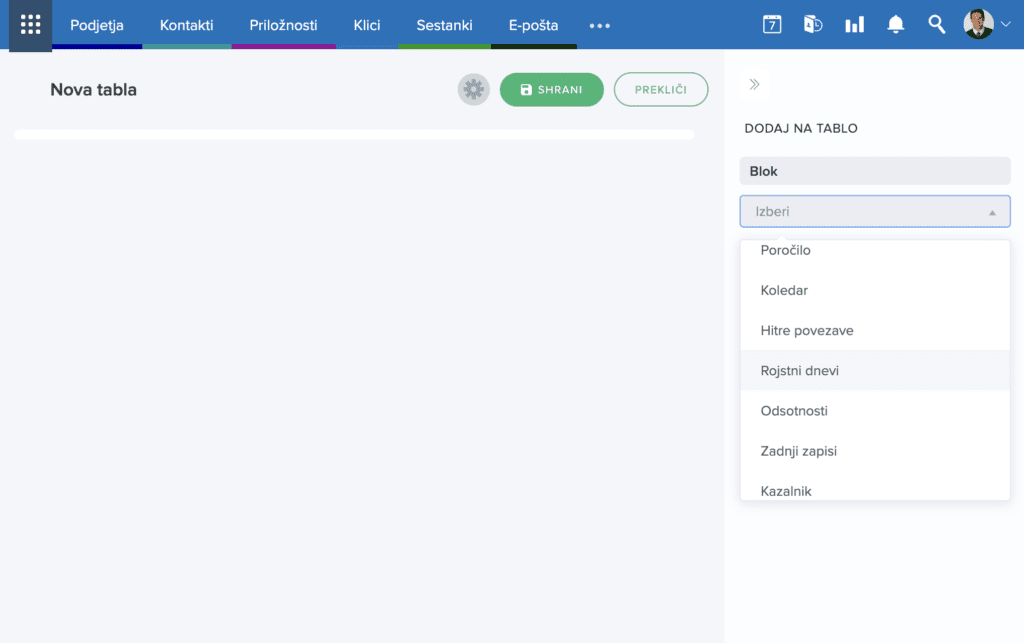Open board settings gear icon
Screen dimensions: 1024x643
coord(473,90)
